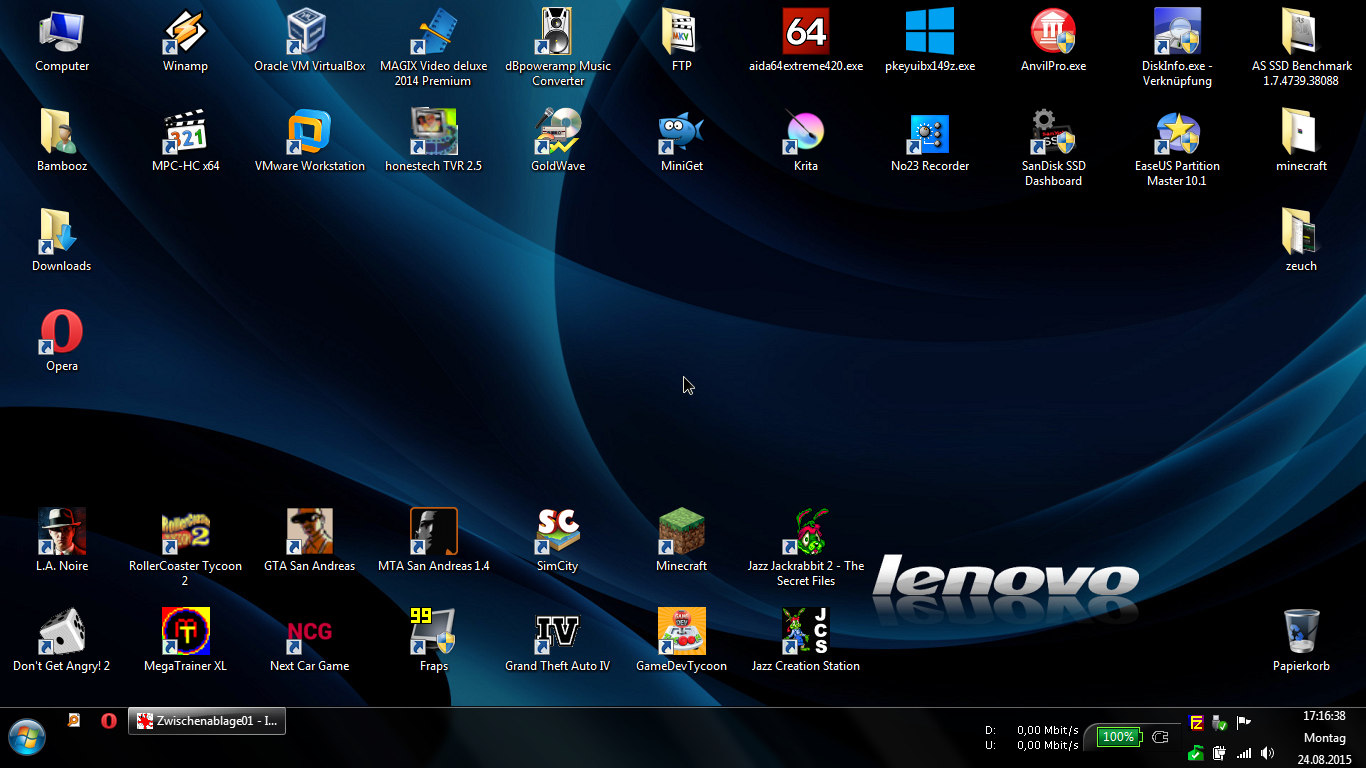Click the power plug icon beside battery gauge

(1160, 737)
